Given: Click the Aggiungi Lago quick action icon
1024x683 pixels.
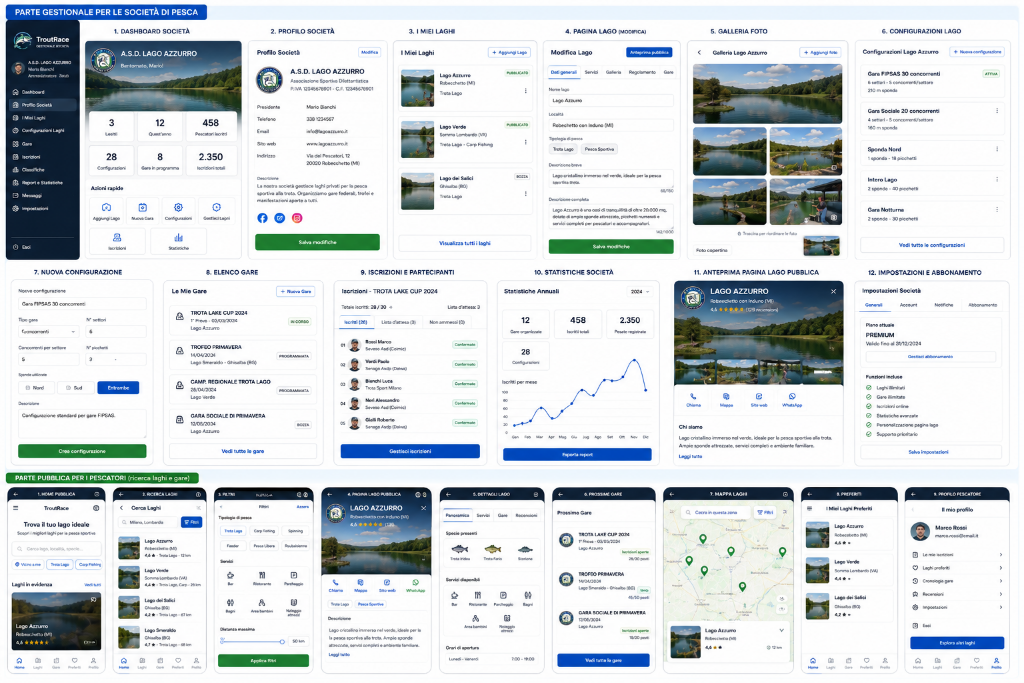Looking at the screenshot, I should tap(106, 207).
